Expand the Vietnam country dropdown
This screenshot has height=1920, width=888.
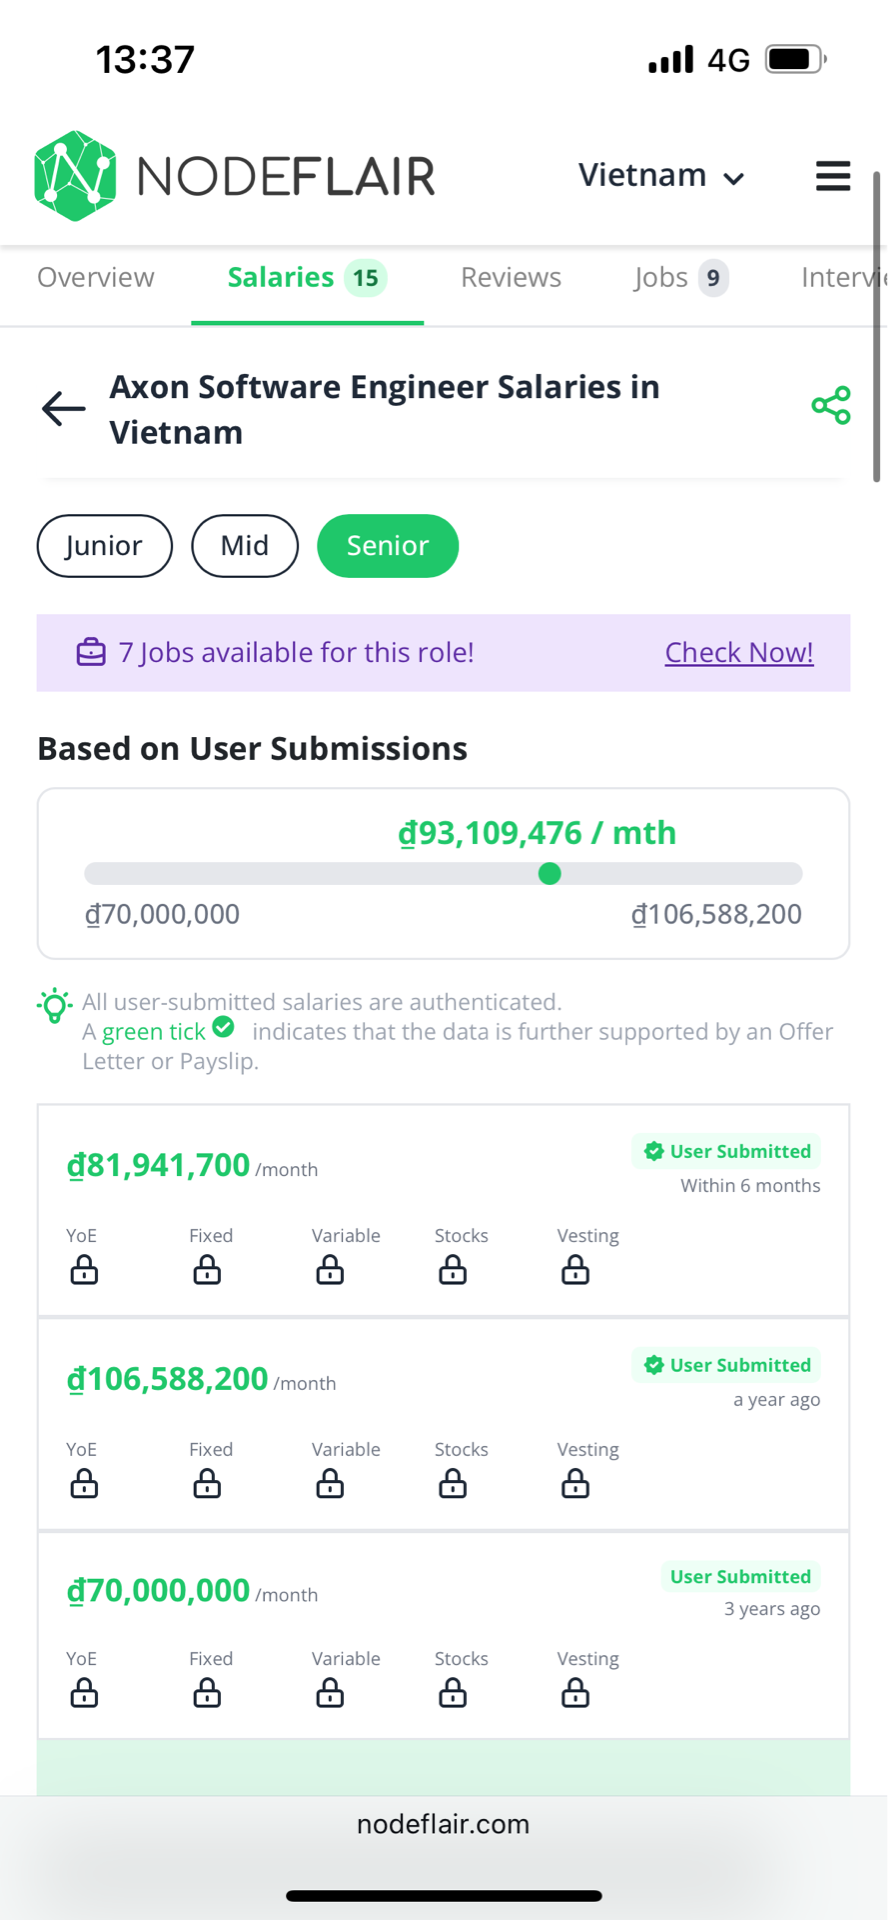(x=662, y=176)
